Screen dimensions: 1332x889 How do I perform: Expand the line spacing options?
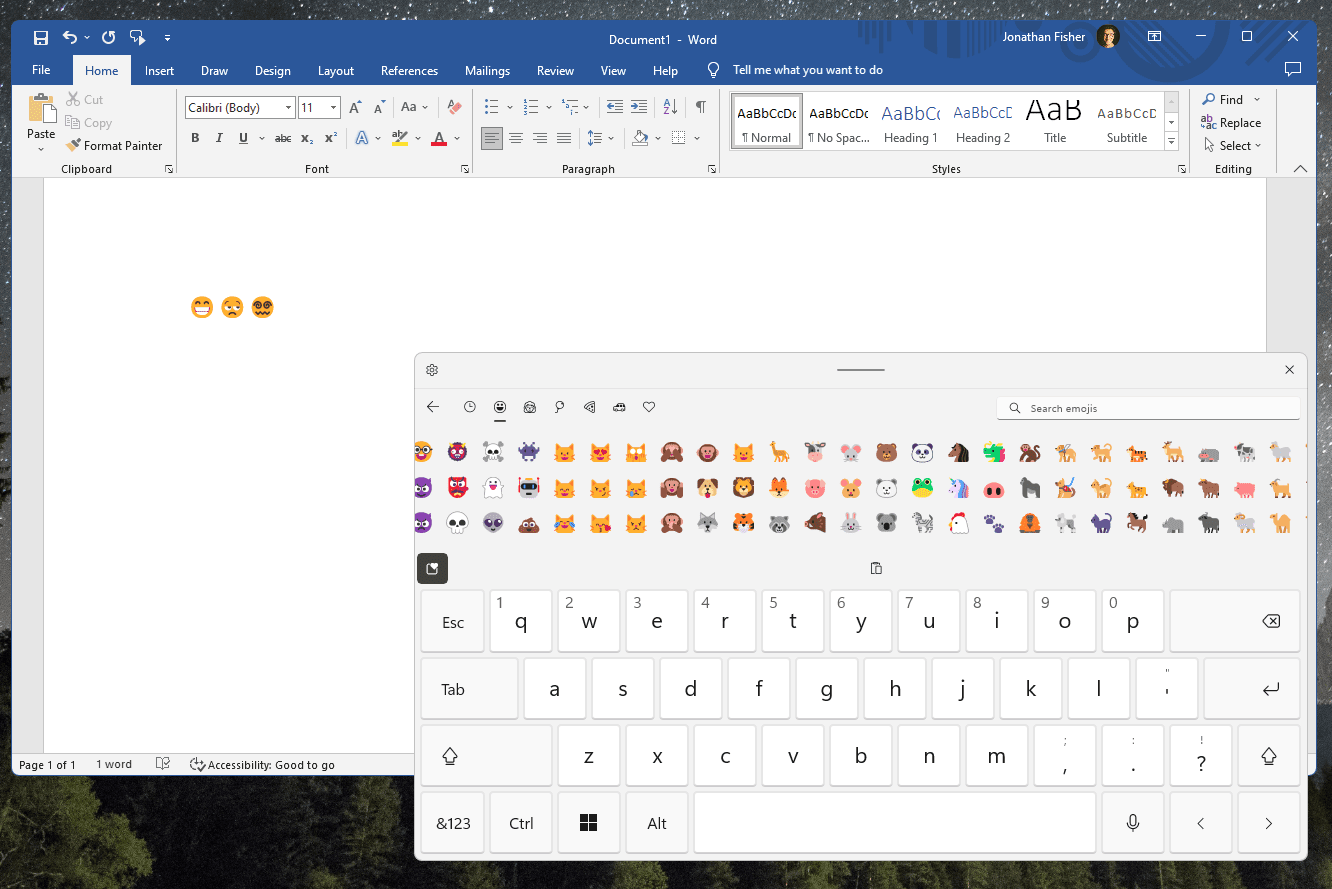point(611,139)
